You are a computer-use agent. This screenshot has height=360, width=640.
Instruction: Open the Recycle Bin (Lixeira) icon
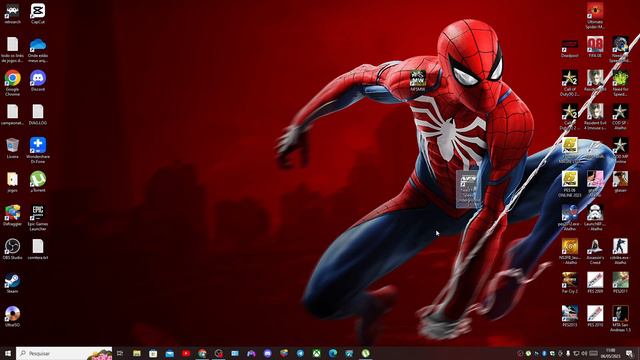[x=12, y=148]
